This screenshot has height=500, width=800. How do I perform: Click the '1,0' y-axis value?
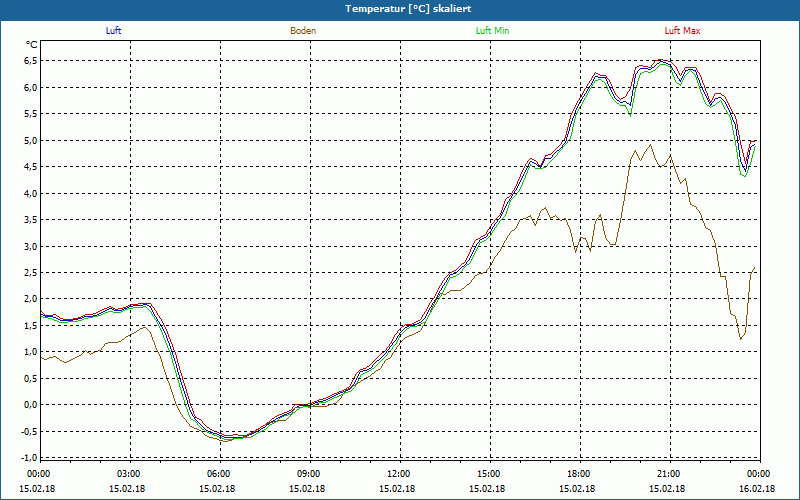pos(31,352)
